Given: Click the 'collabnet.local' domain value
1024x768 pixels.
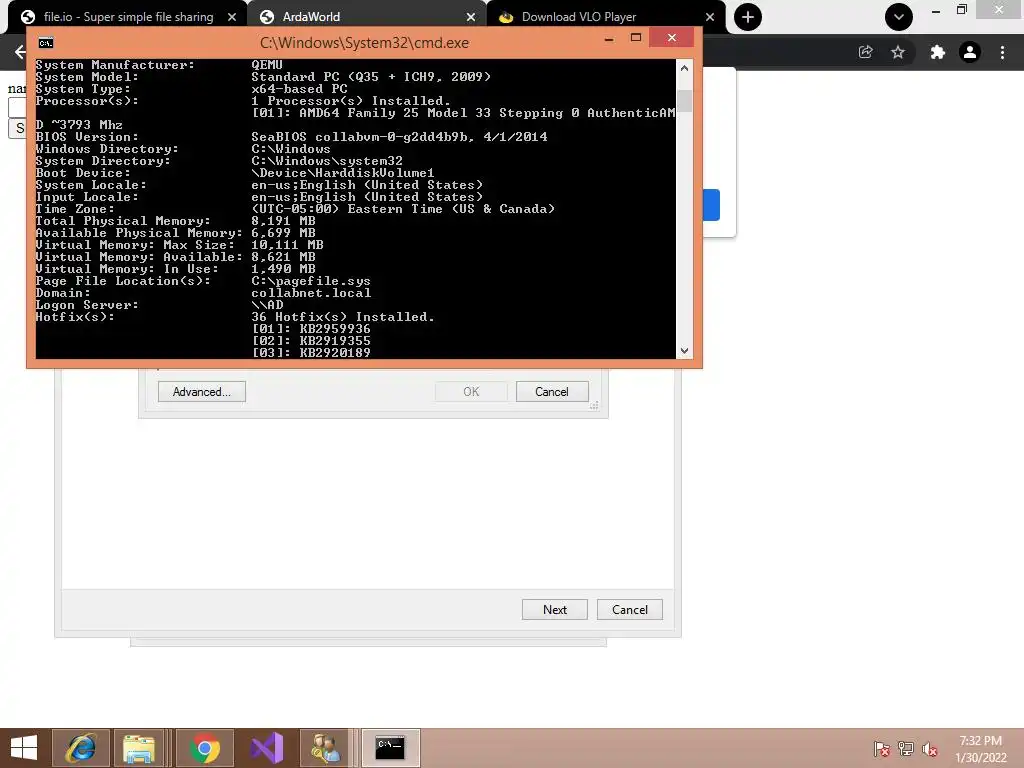Looking at the screenshot, I should coord(311,293).
